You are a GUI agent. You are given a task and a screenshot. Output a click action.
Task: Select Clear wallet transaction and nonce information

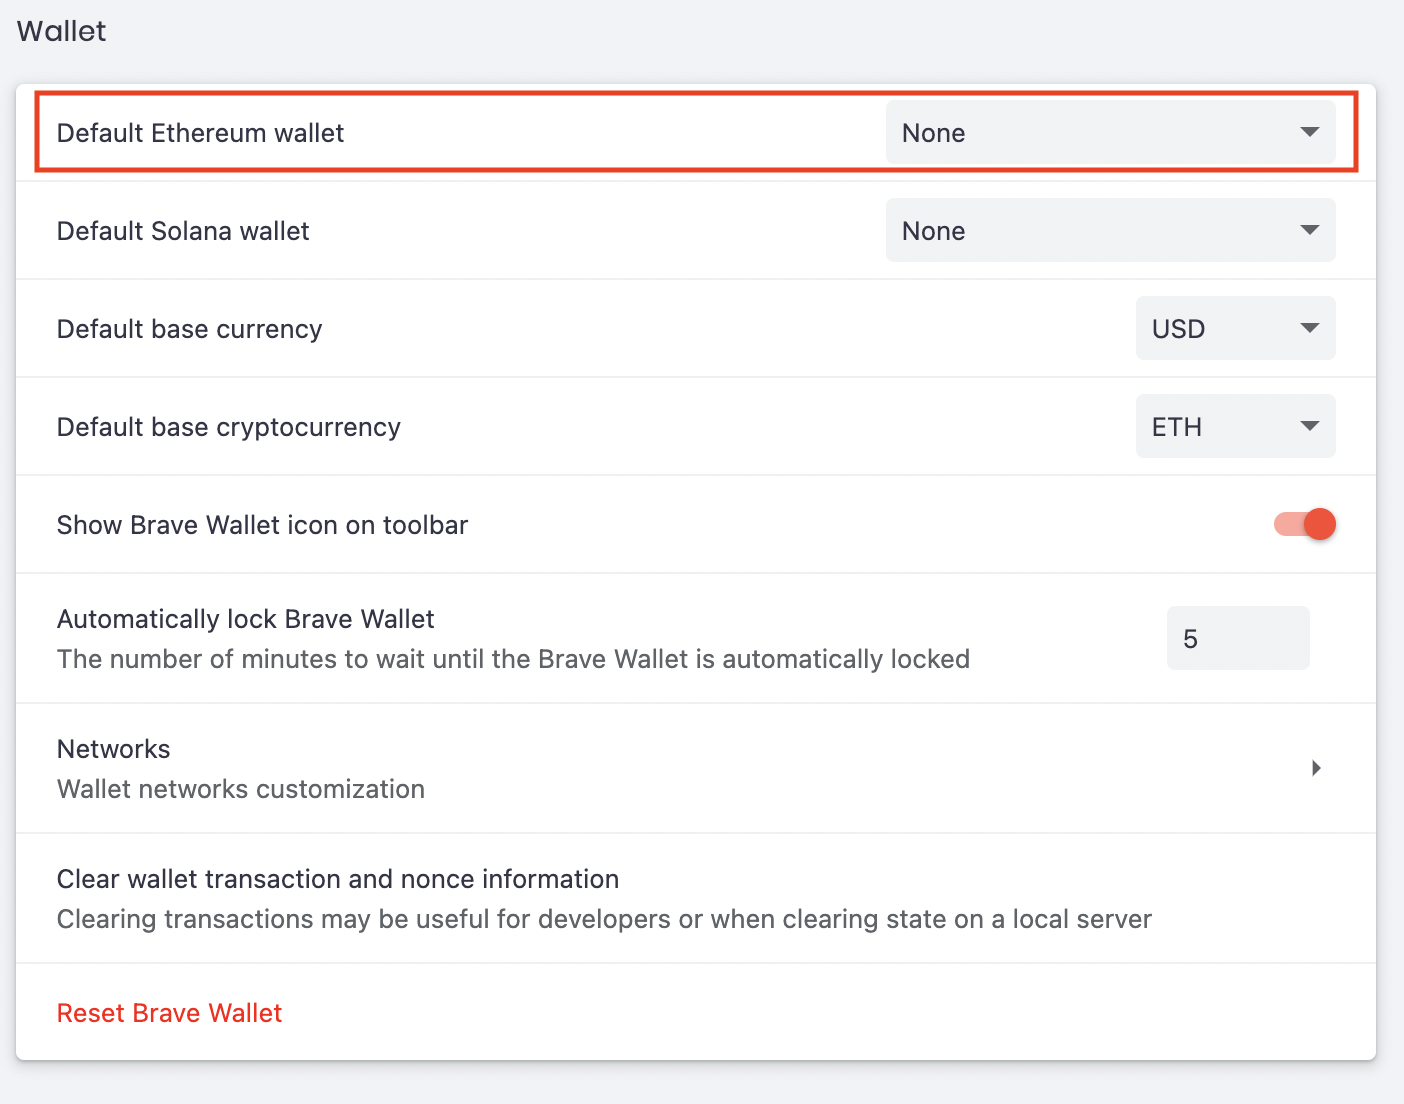click(x=338, y=879)
